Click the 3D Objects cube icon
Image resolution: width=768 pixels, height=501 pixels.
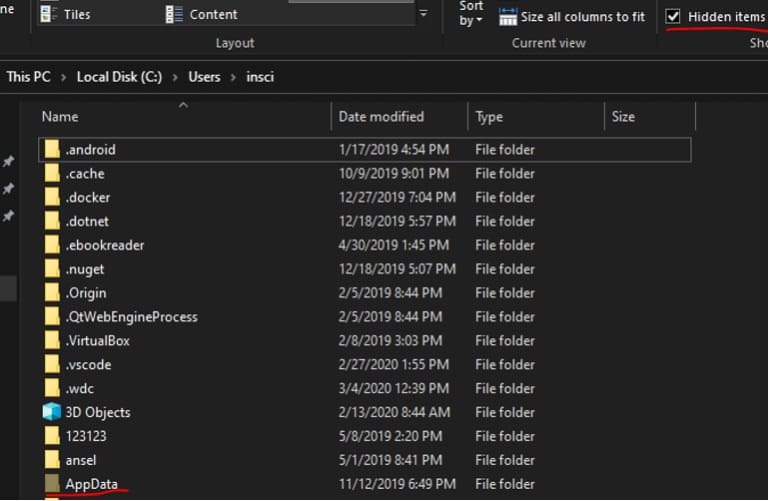pyautogui.click(x=52, y=412)
